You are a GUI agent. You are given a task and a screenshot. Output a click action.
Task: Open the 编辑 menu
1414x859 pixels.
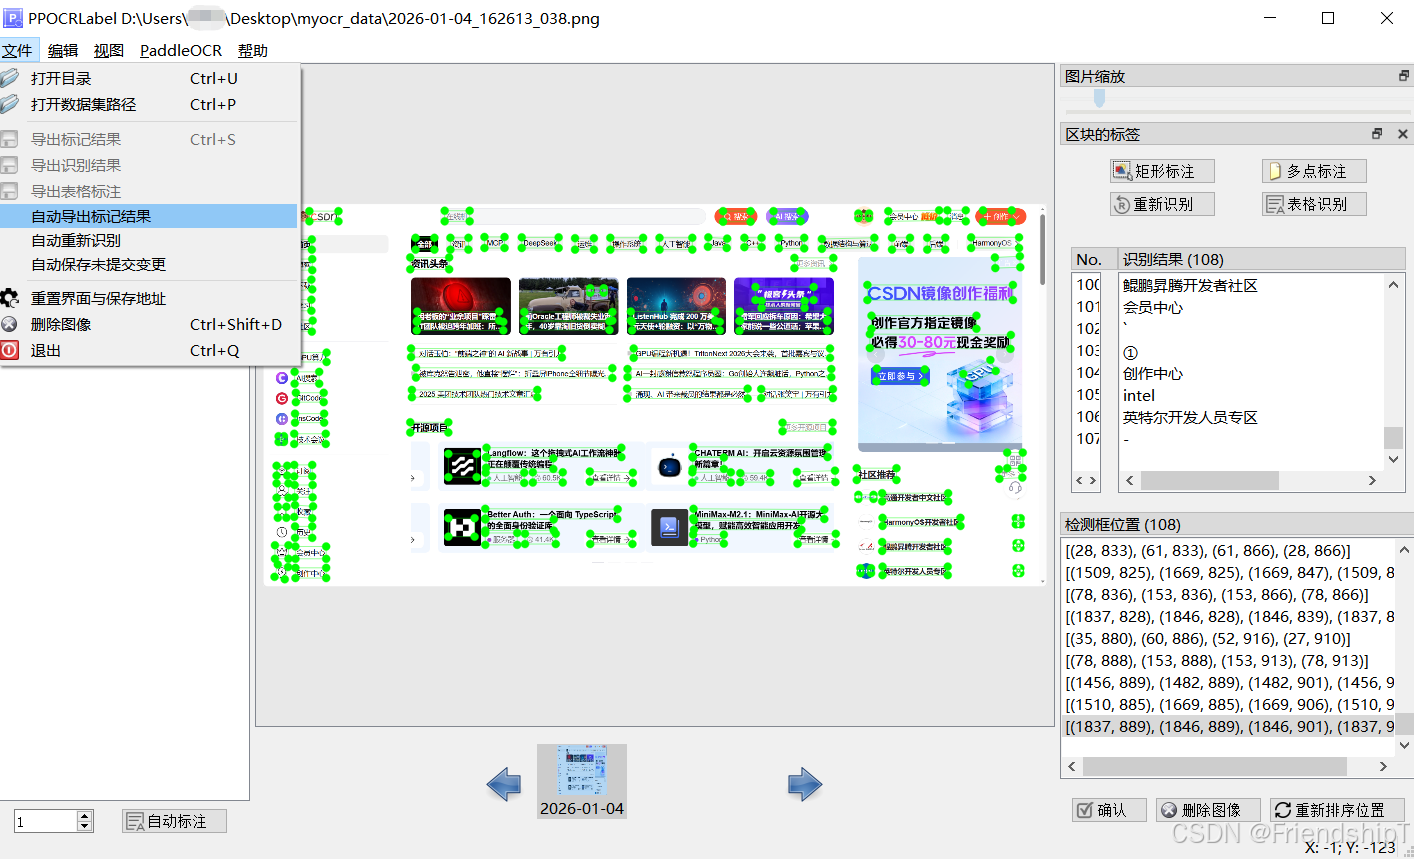click(x=63, y=50)
